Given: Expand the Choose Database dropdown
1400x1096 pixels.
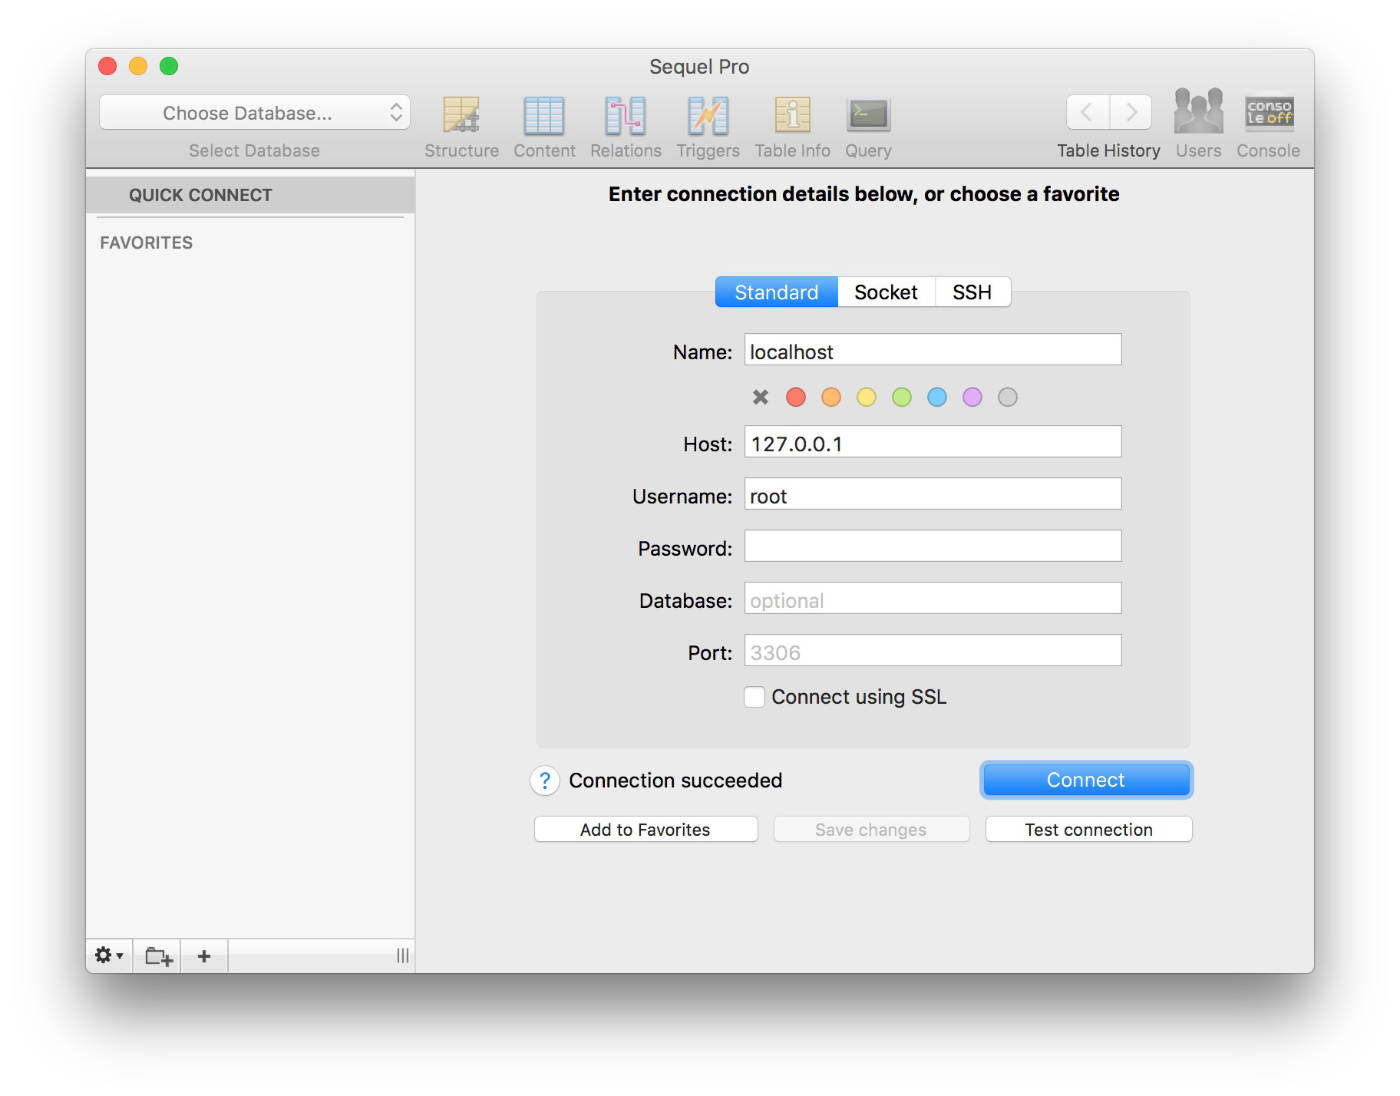Looking at the screenshot, I should coord(255,113).
